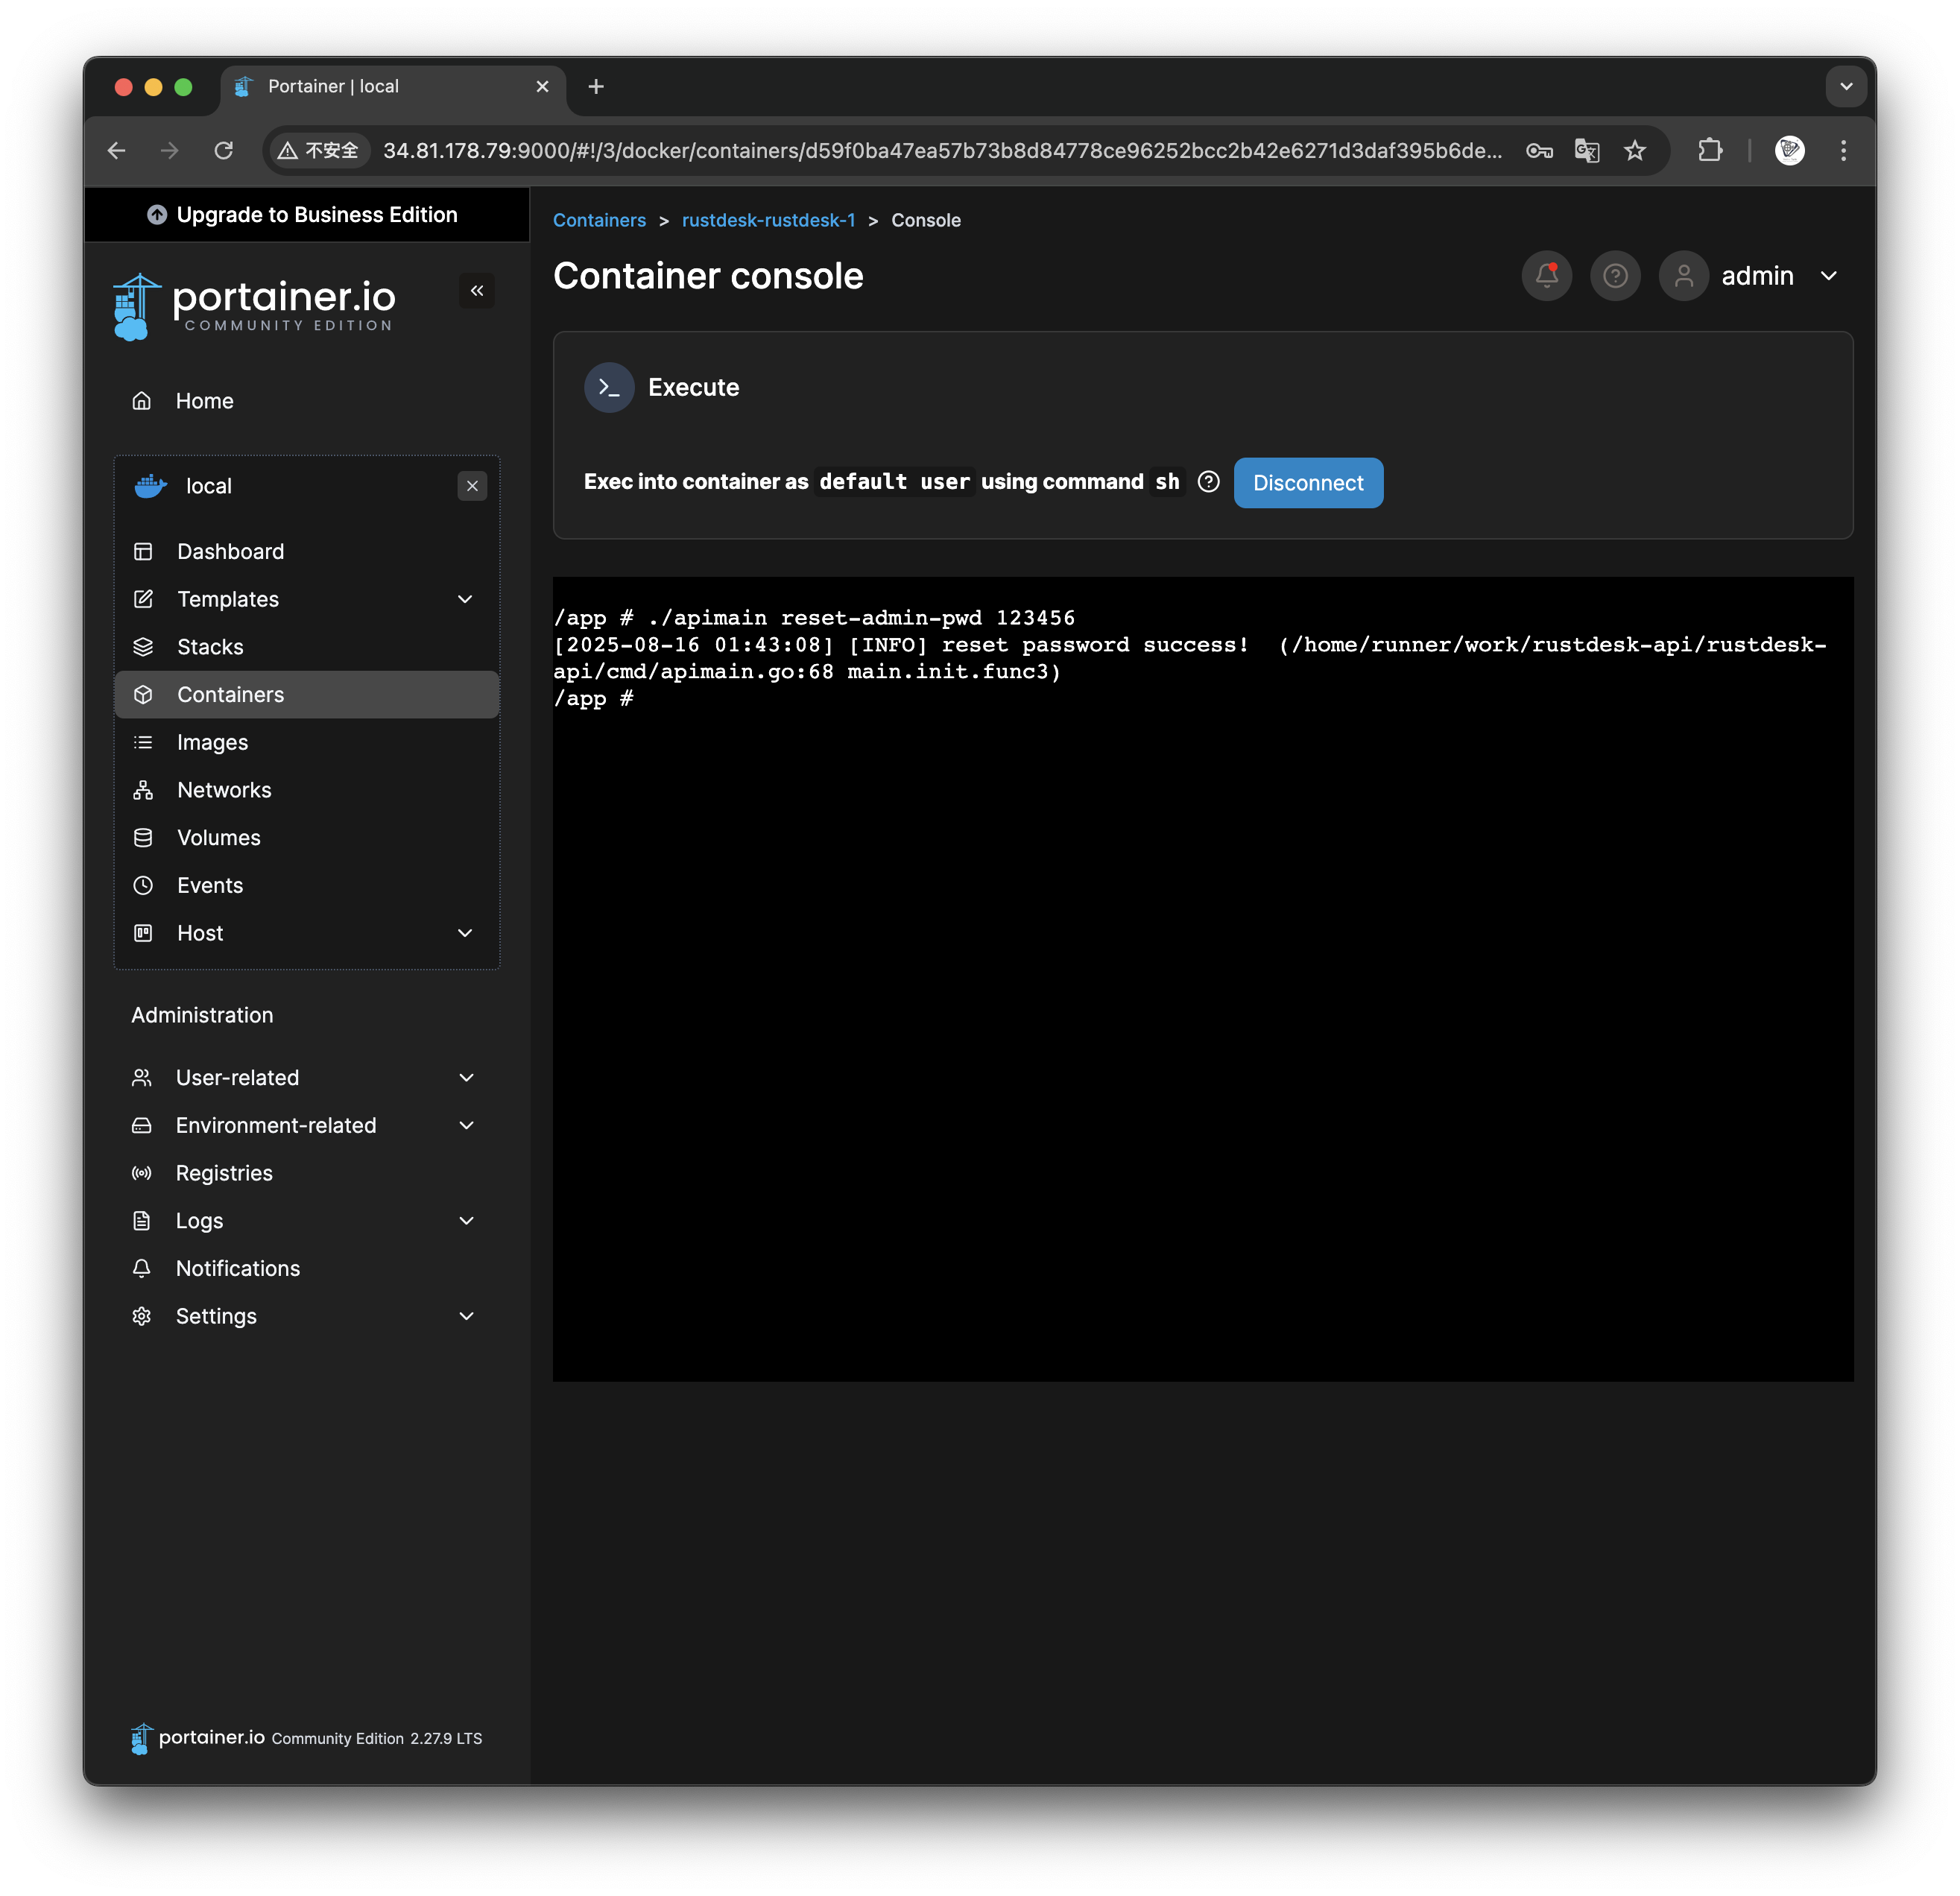Follow the rustdesk-rustdesk-1 breadcrumb link
The width and height of the screenshot is (1960, 1896).
tap(768, 220)
